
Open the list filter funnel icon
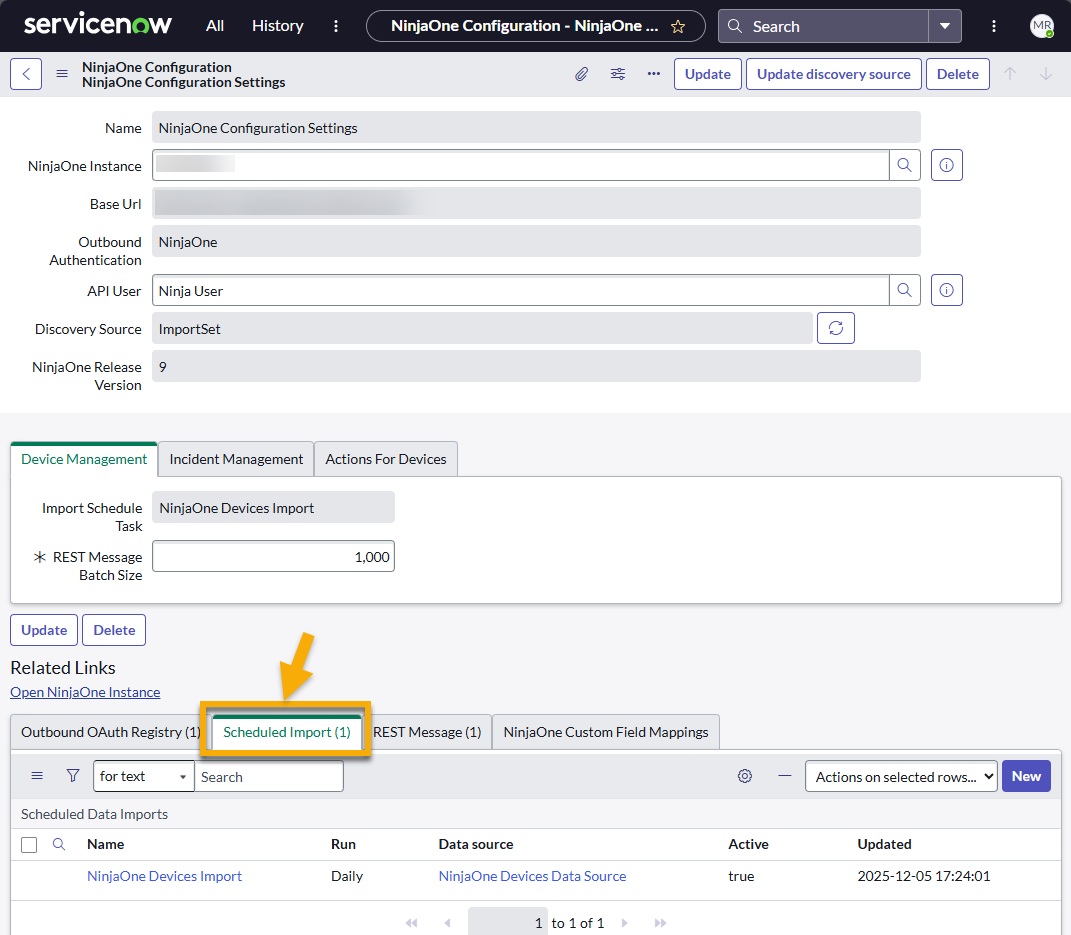tap(73, 776)
